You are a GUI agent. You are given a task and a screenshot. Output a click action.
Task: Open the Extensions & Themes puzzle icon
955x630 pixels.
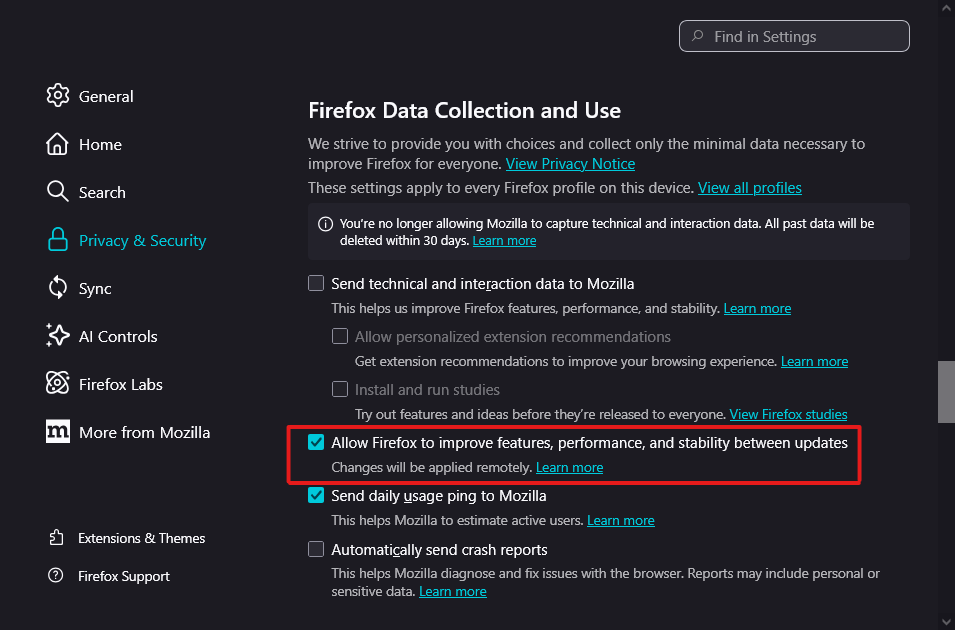click(56, 538)
